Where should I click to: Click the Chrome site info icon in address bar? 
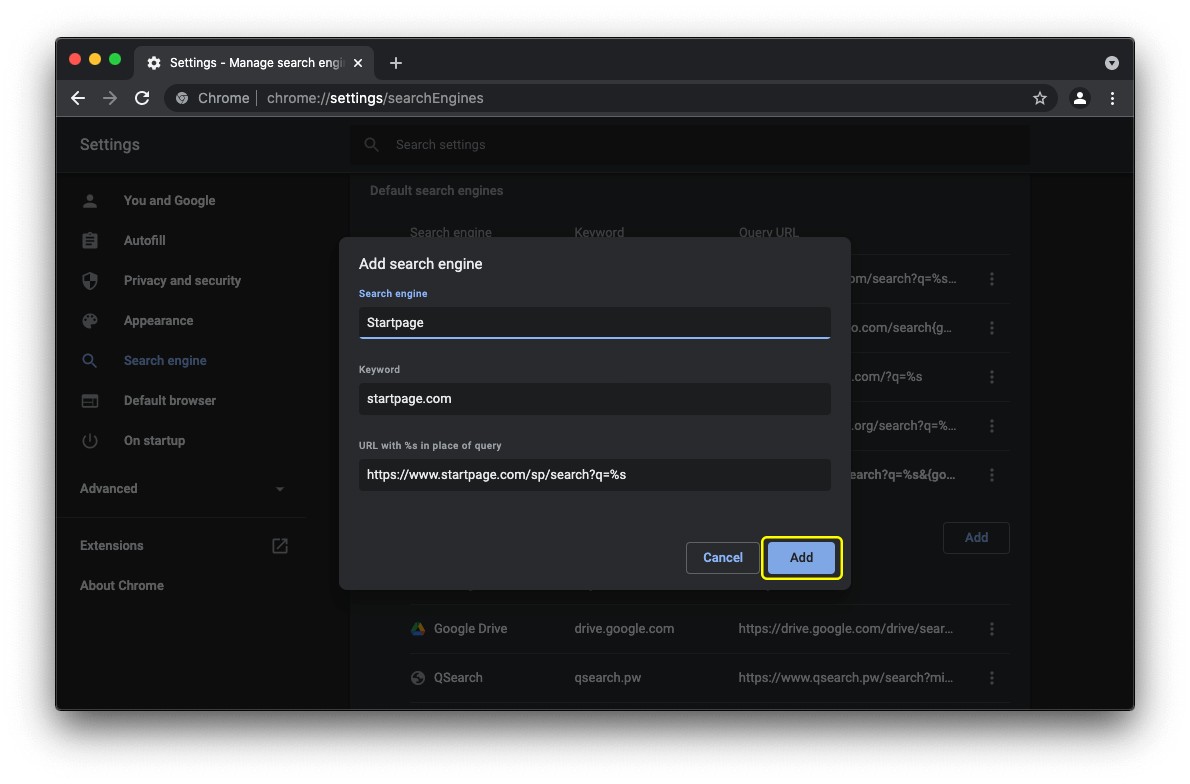(x=182, y=98)
